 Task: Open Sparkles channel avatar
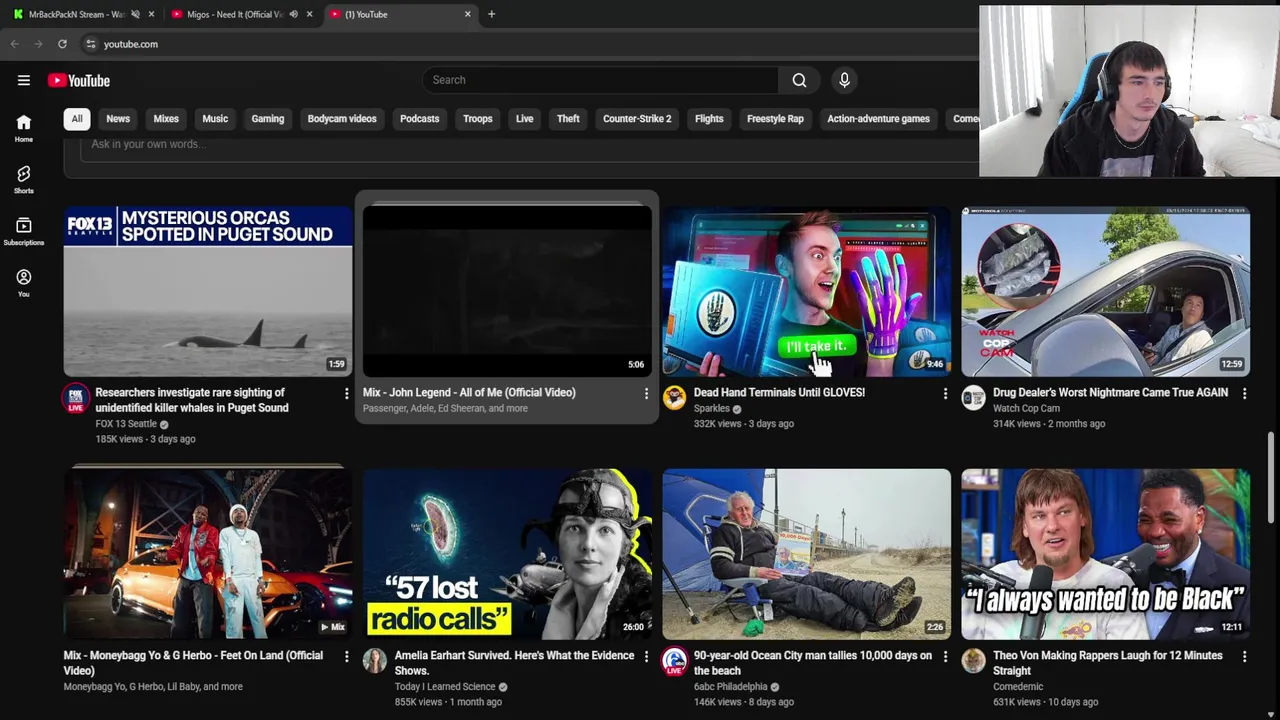pyautogui.click(x=674, y=398)
